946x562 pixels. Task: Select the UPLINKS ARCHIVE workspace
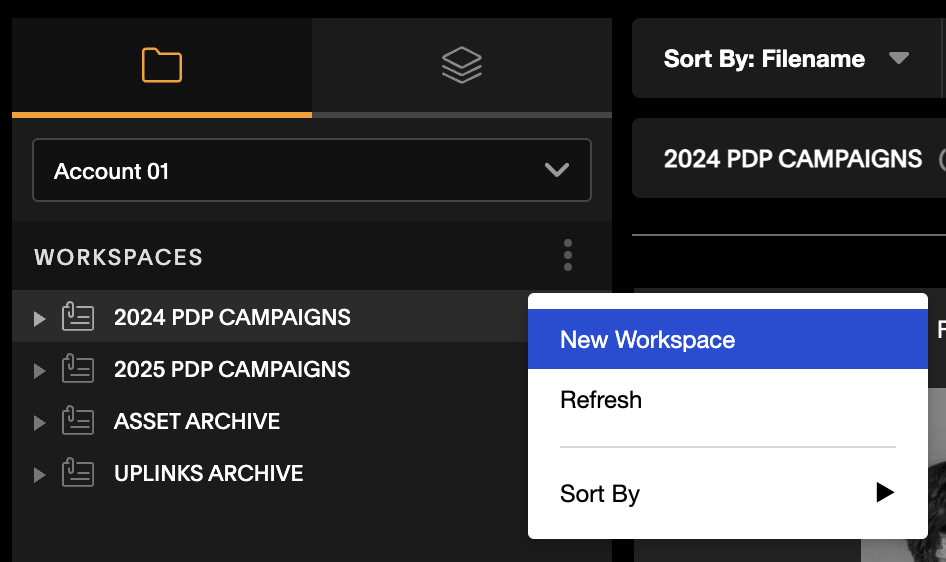click(x=209, y=473)
